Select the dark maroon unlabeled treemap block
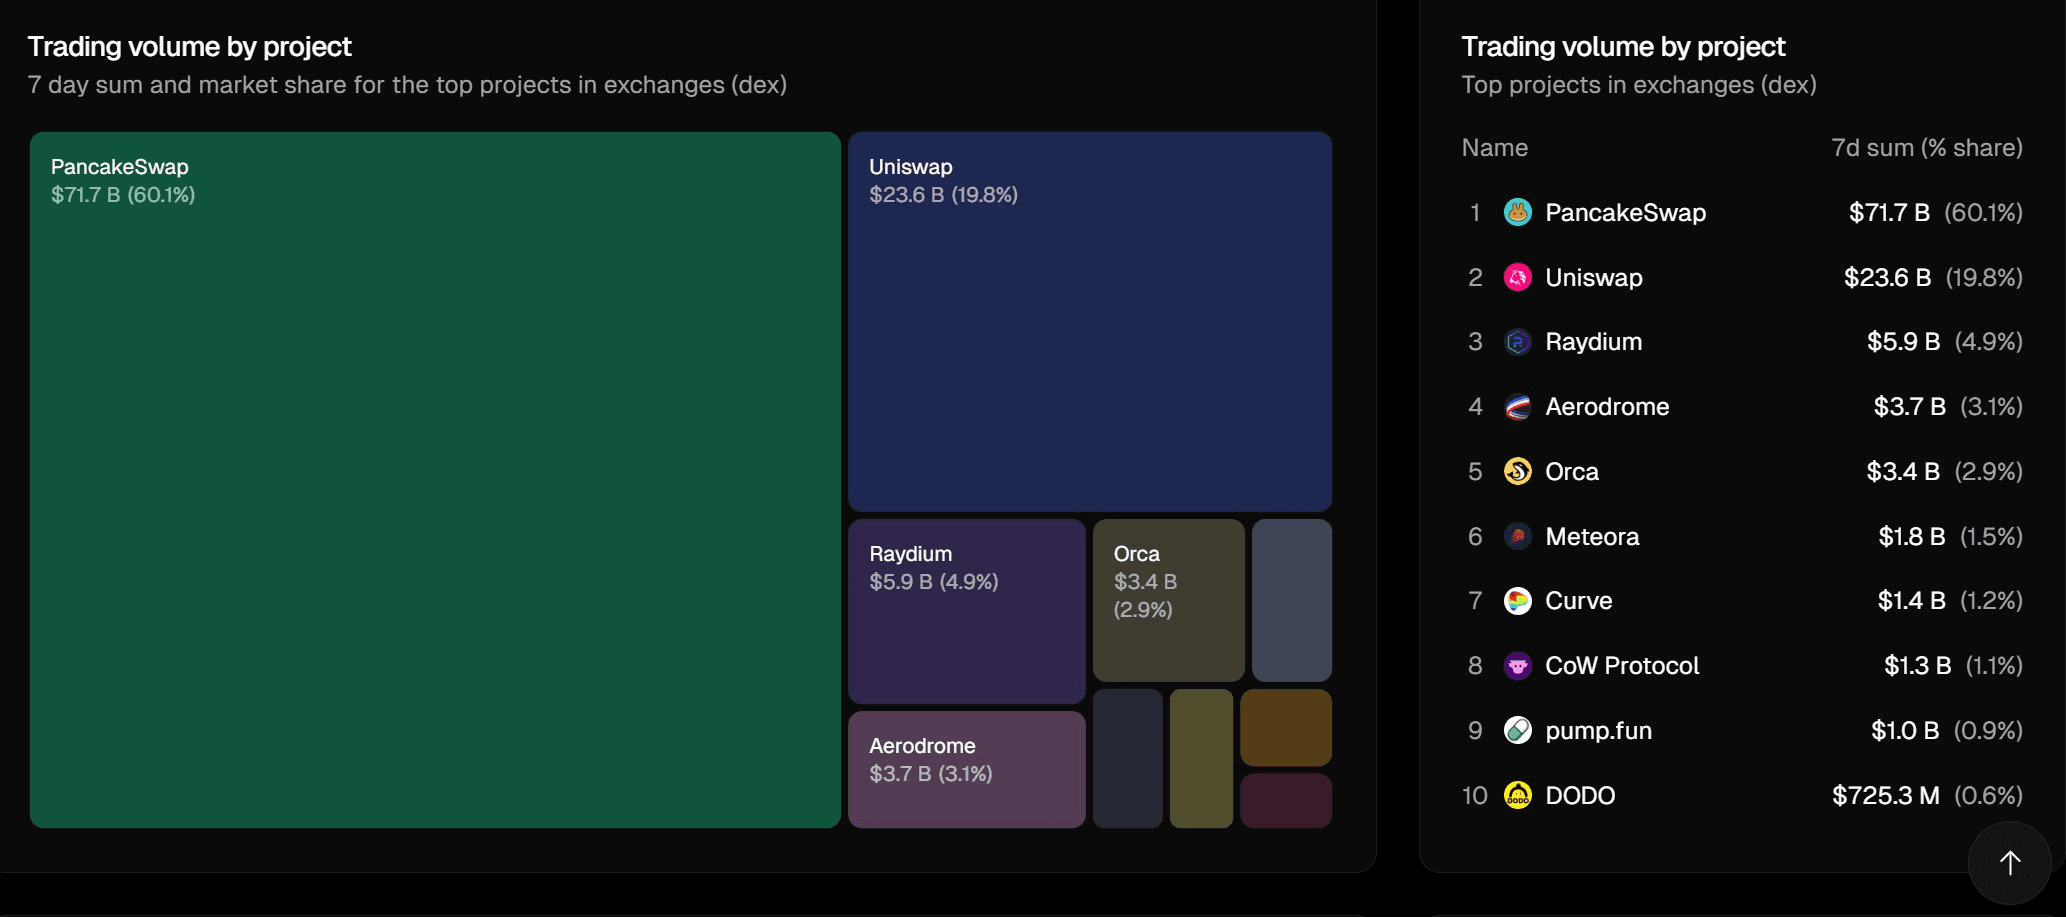 coord(1286,800)
